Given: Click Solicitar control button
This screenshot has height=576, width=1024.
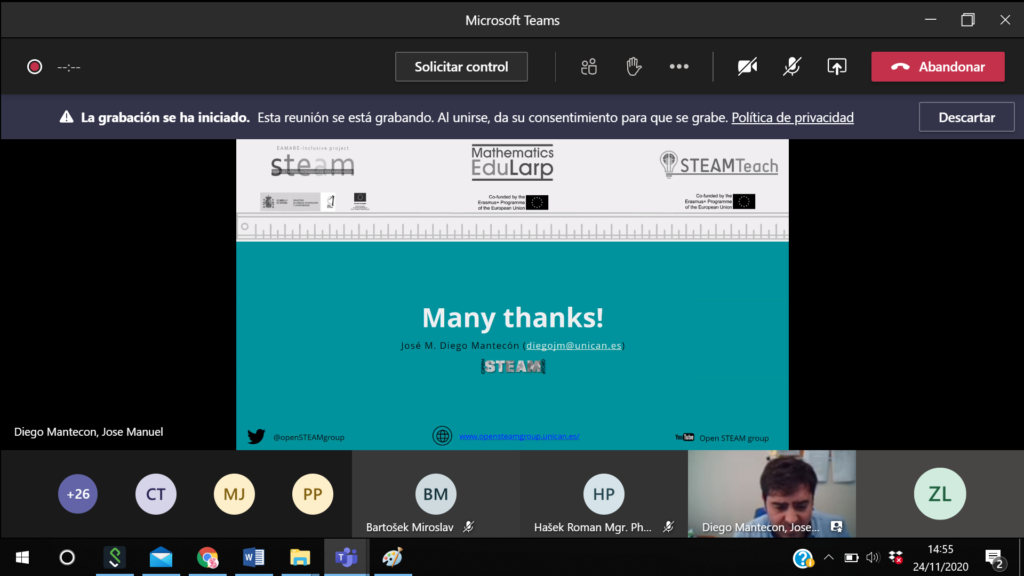Looking at the screenshot, I should [461, 67].
